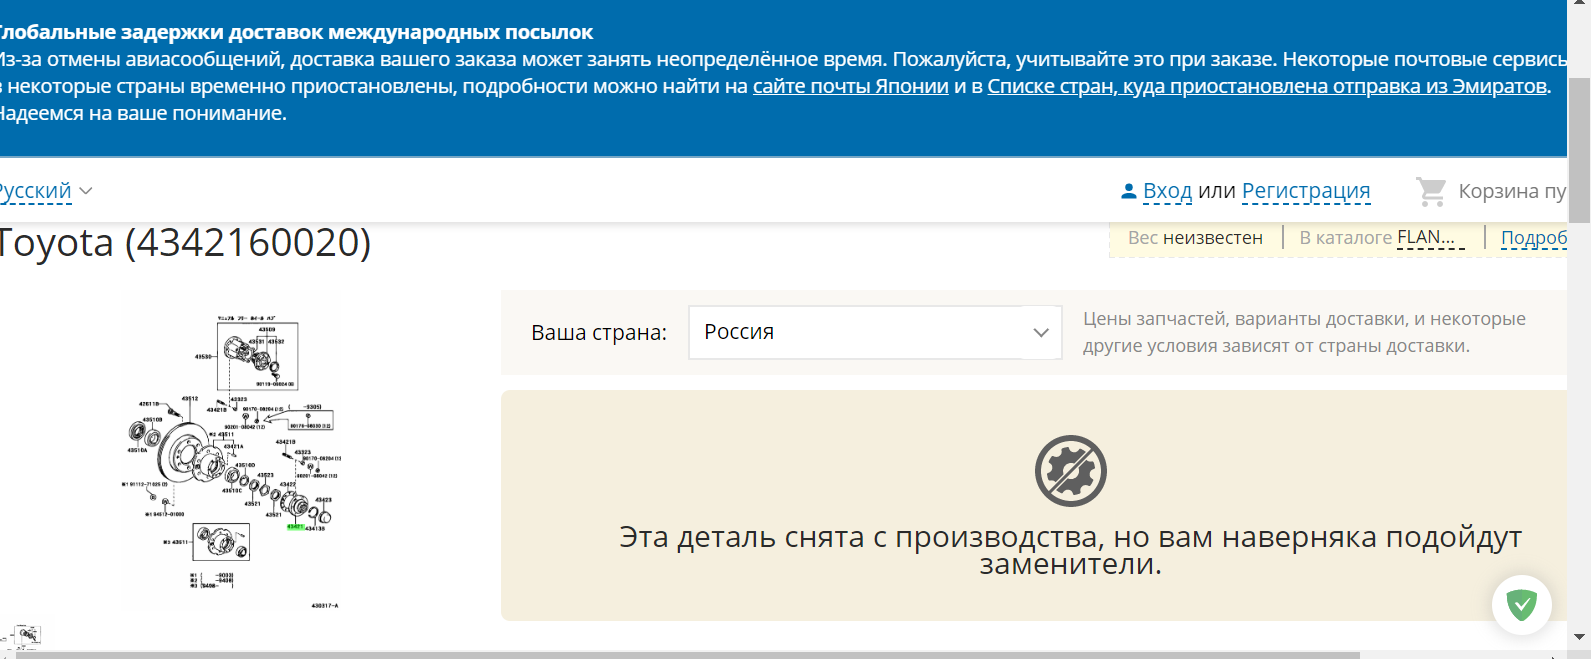Open the shopping cart icon

pyautogui.click(x=1431, y=191)
